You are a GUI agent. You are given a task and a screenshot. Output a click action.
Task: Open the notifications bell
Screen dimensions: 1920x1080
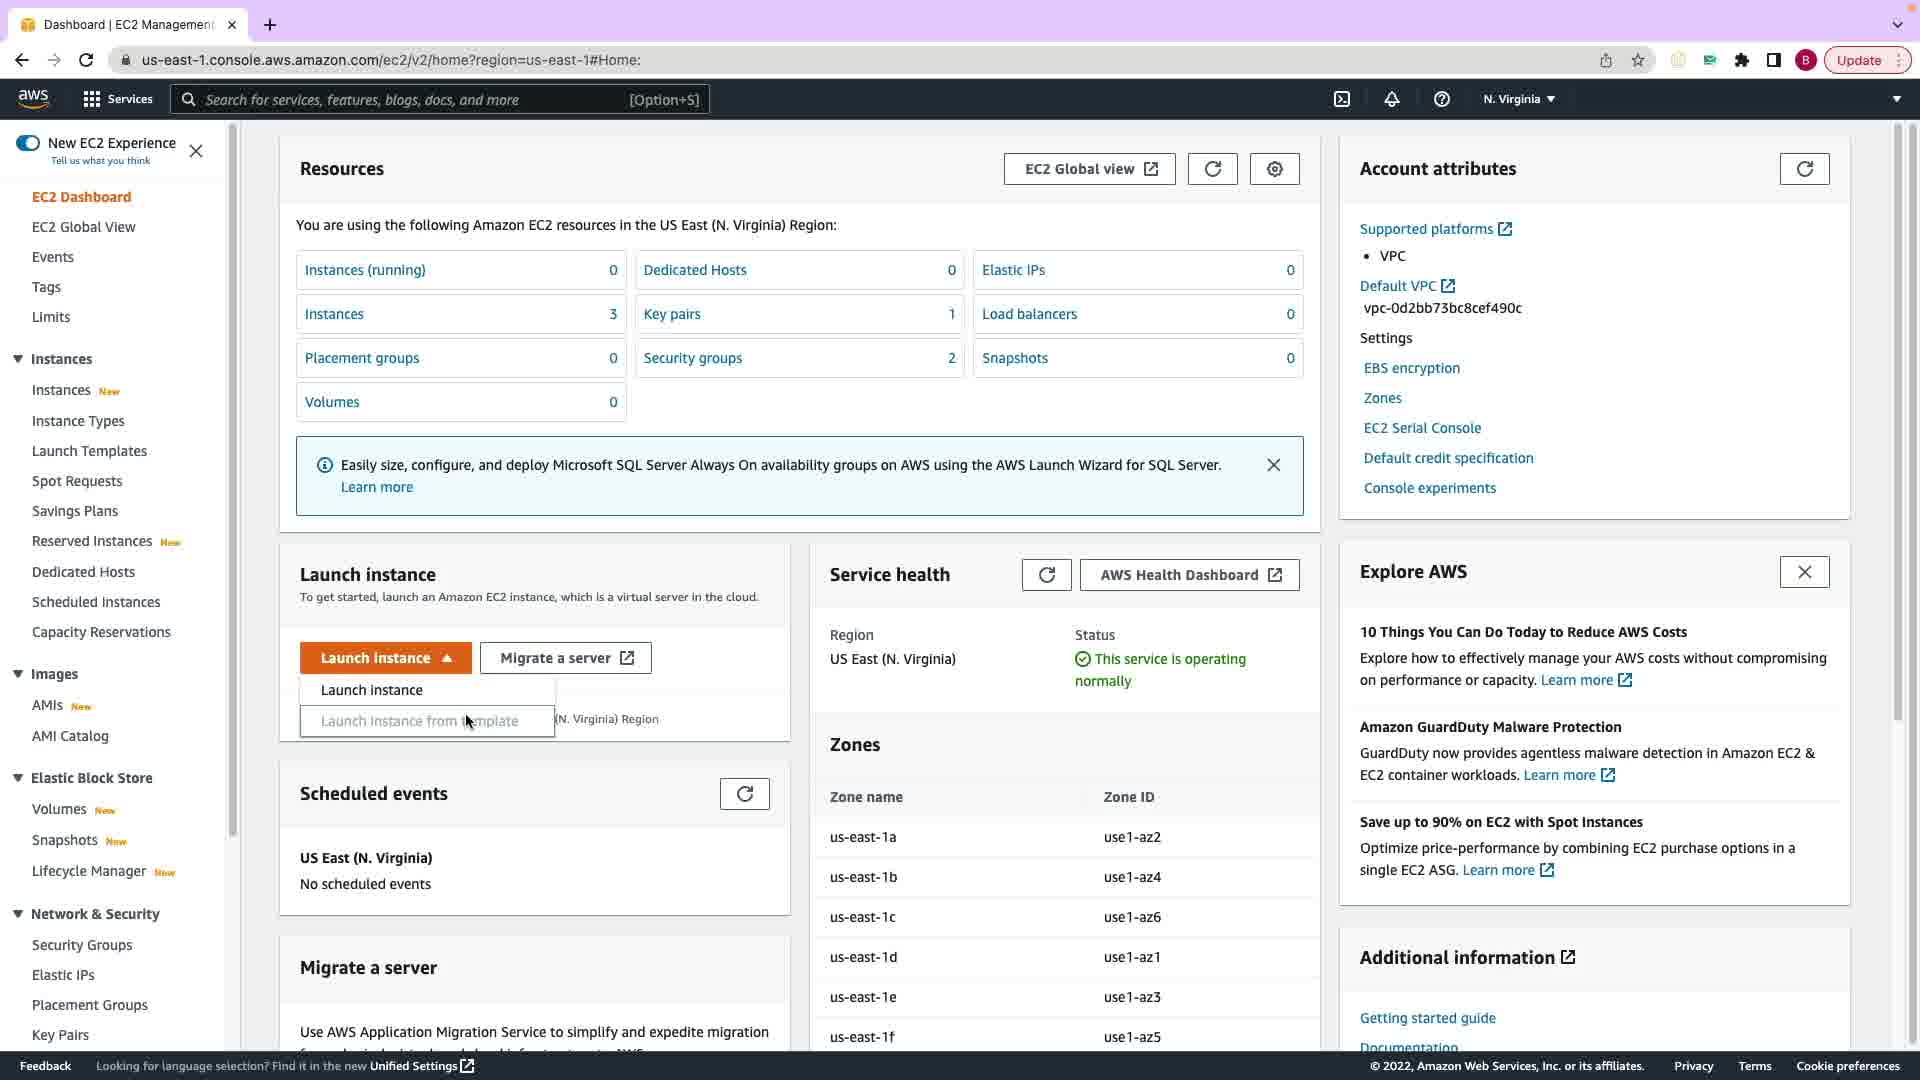coord(1391,99)
